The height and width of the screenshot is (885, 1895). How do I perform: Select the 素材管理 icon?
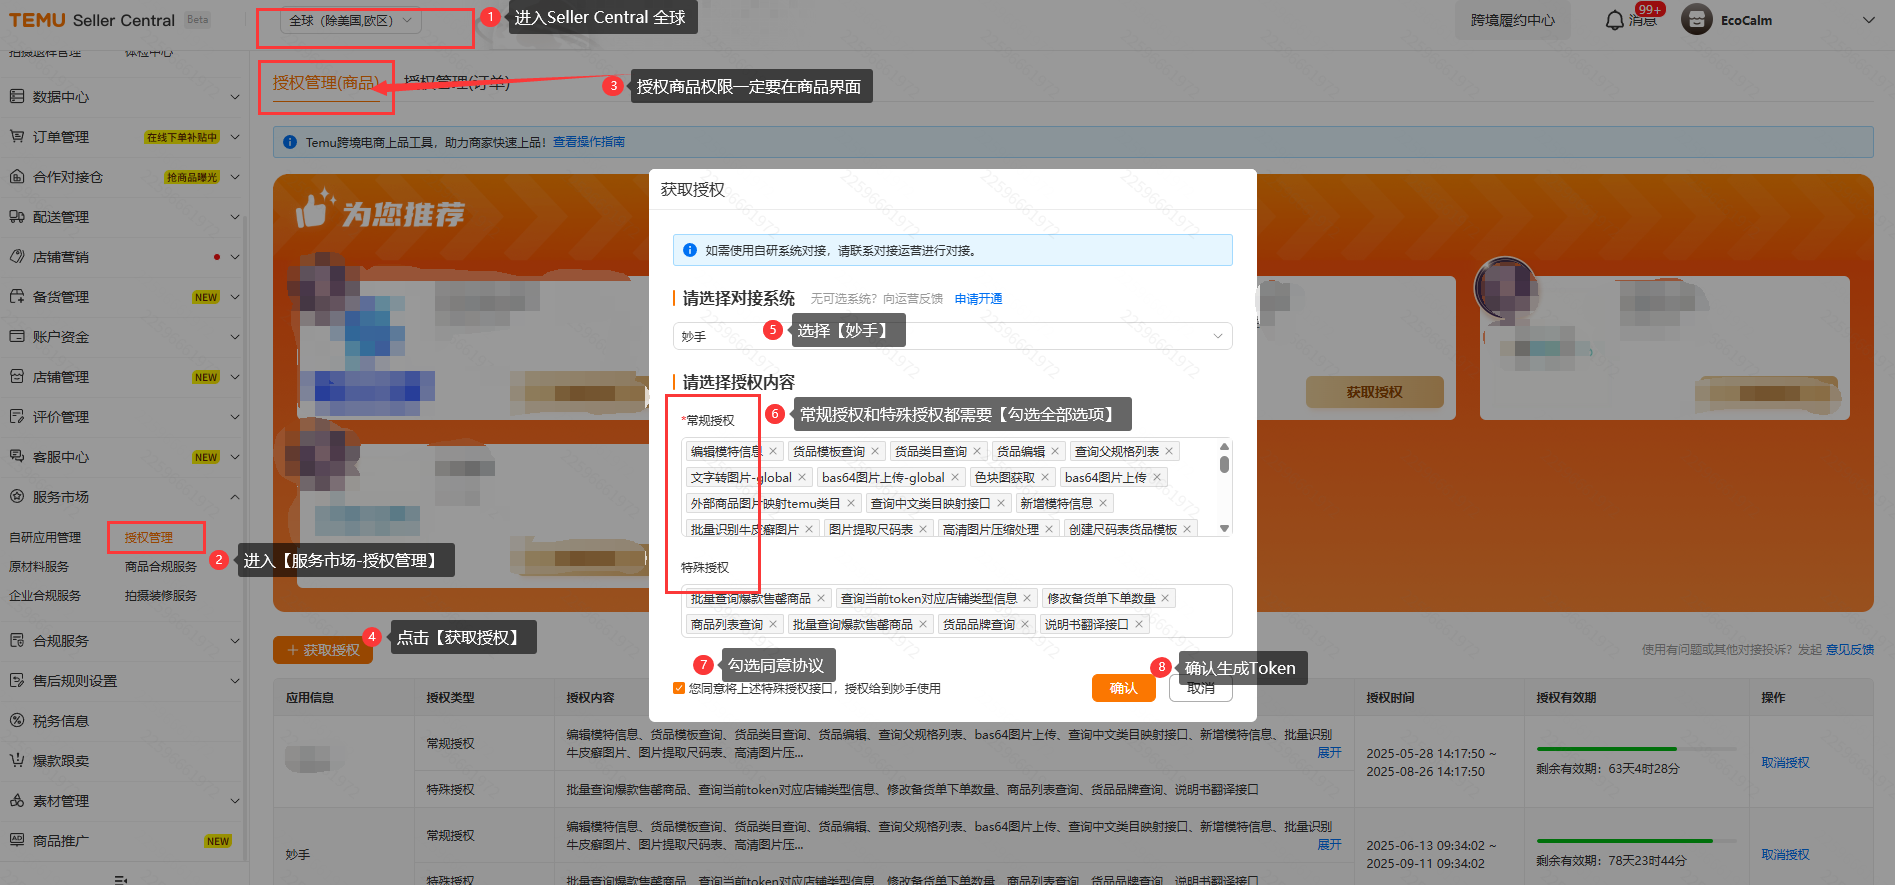pos(17,801)
